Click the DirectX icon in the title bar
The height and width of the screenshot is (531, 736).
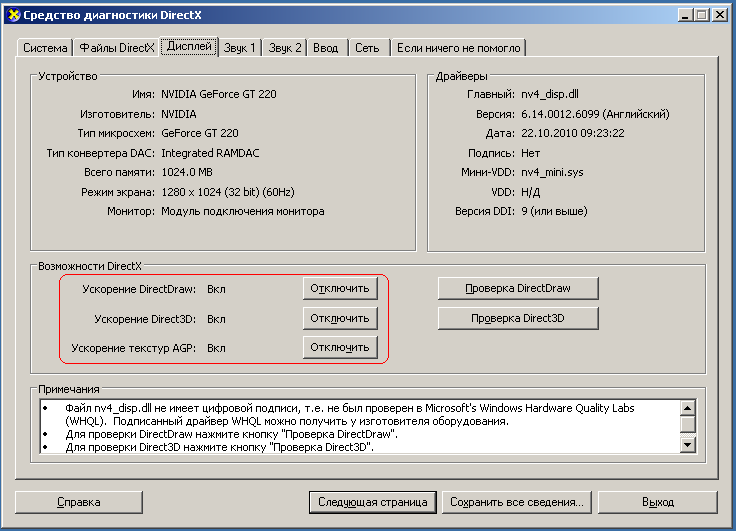14,15
